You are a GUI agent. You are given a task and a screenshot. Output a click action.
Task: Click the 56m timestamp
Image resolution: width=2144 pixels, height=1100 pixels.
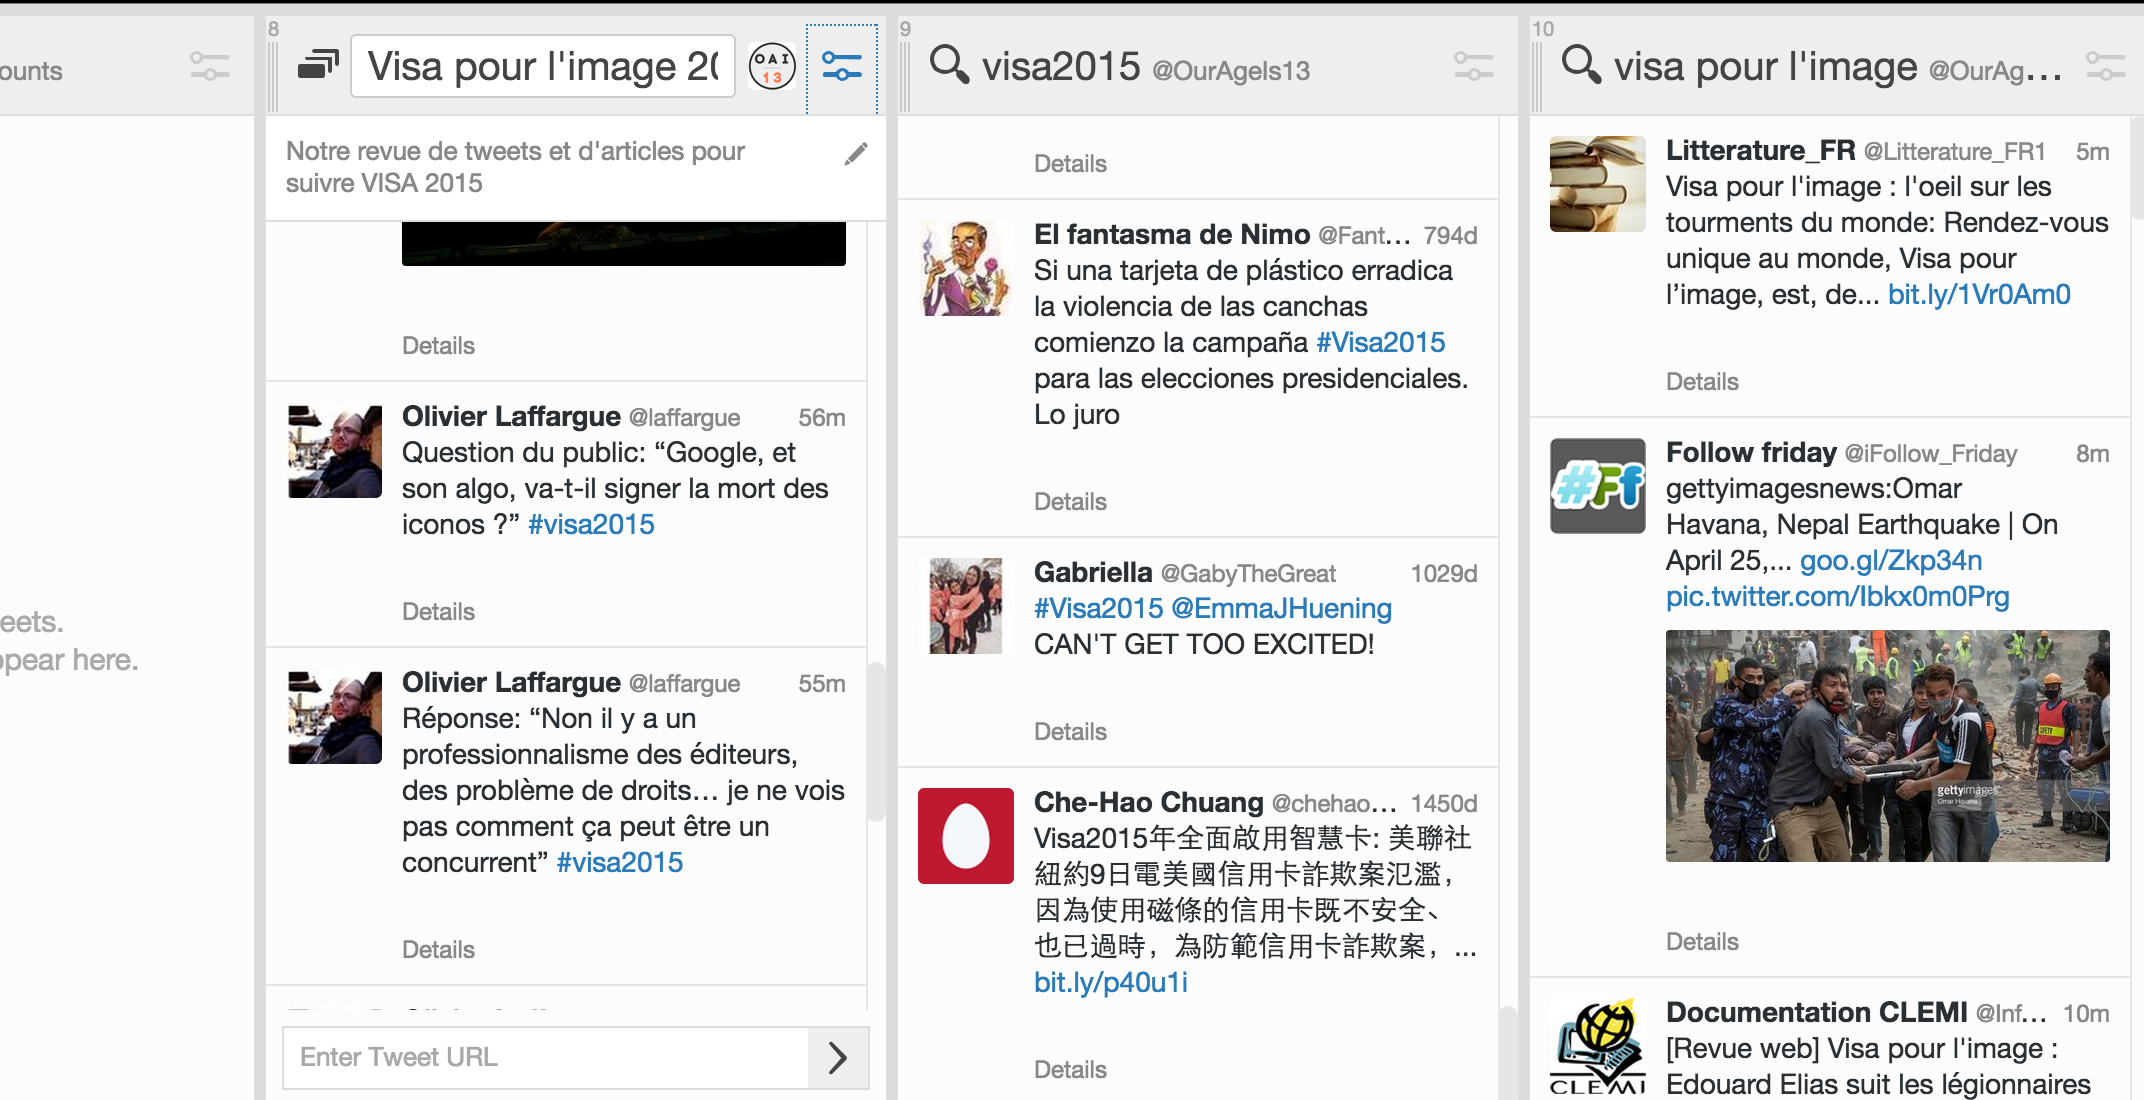tap(822, 417)
